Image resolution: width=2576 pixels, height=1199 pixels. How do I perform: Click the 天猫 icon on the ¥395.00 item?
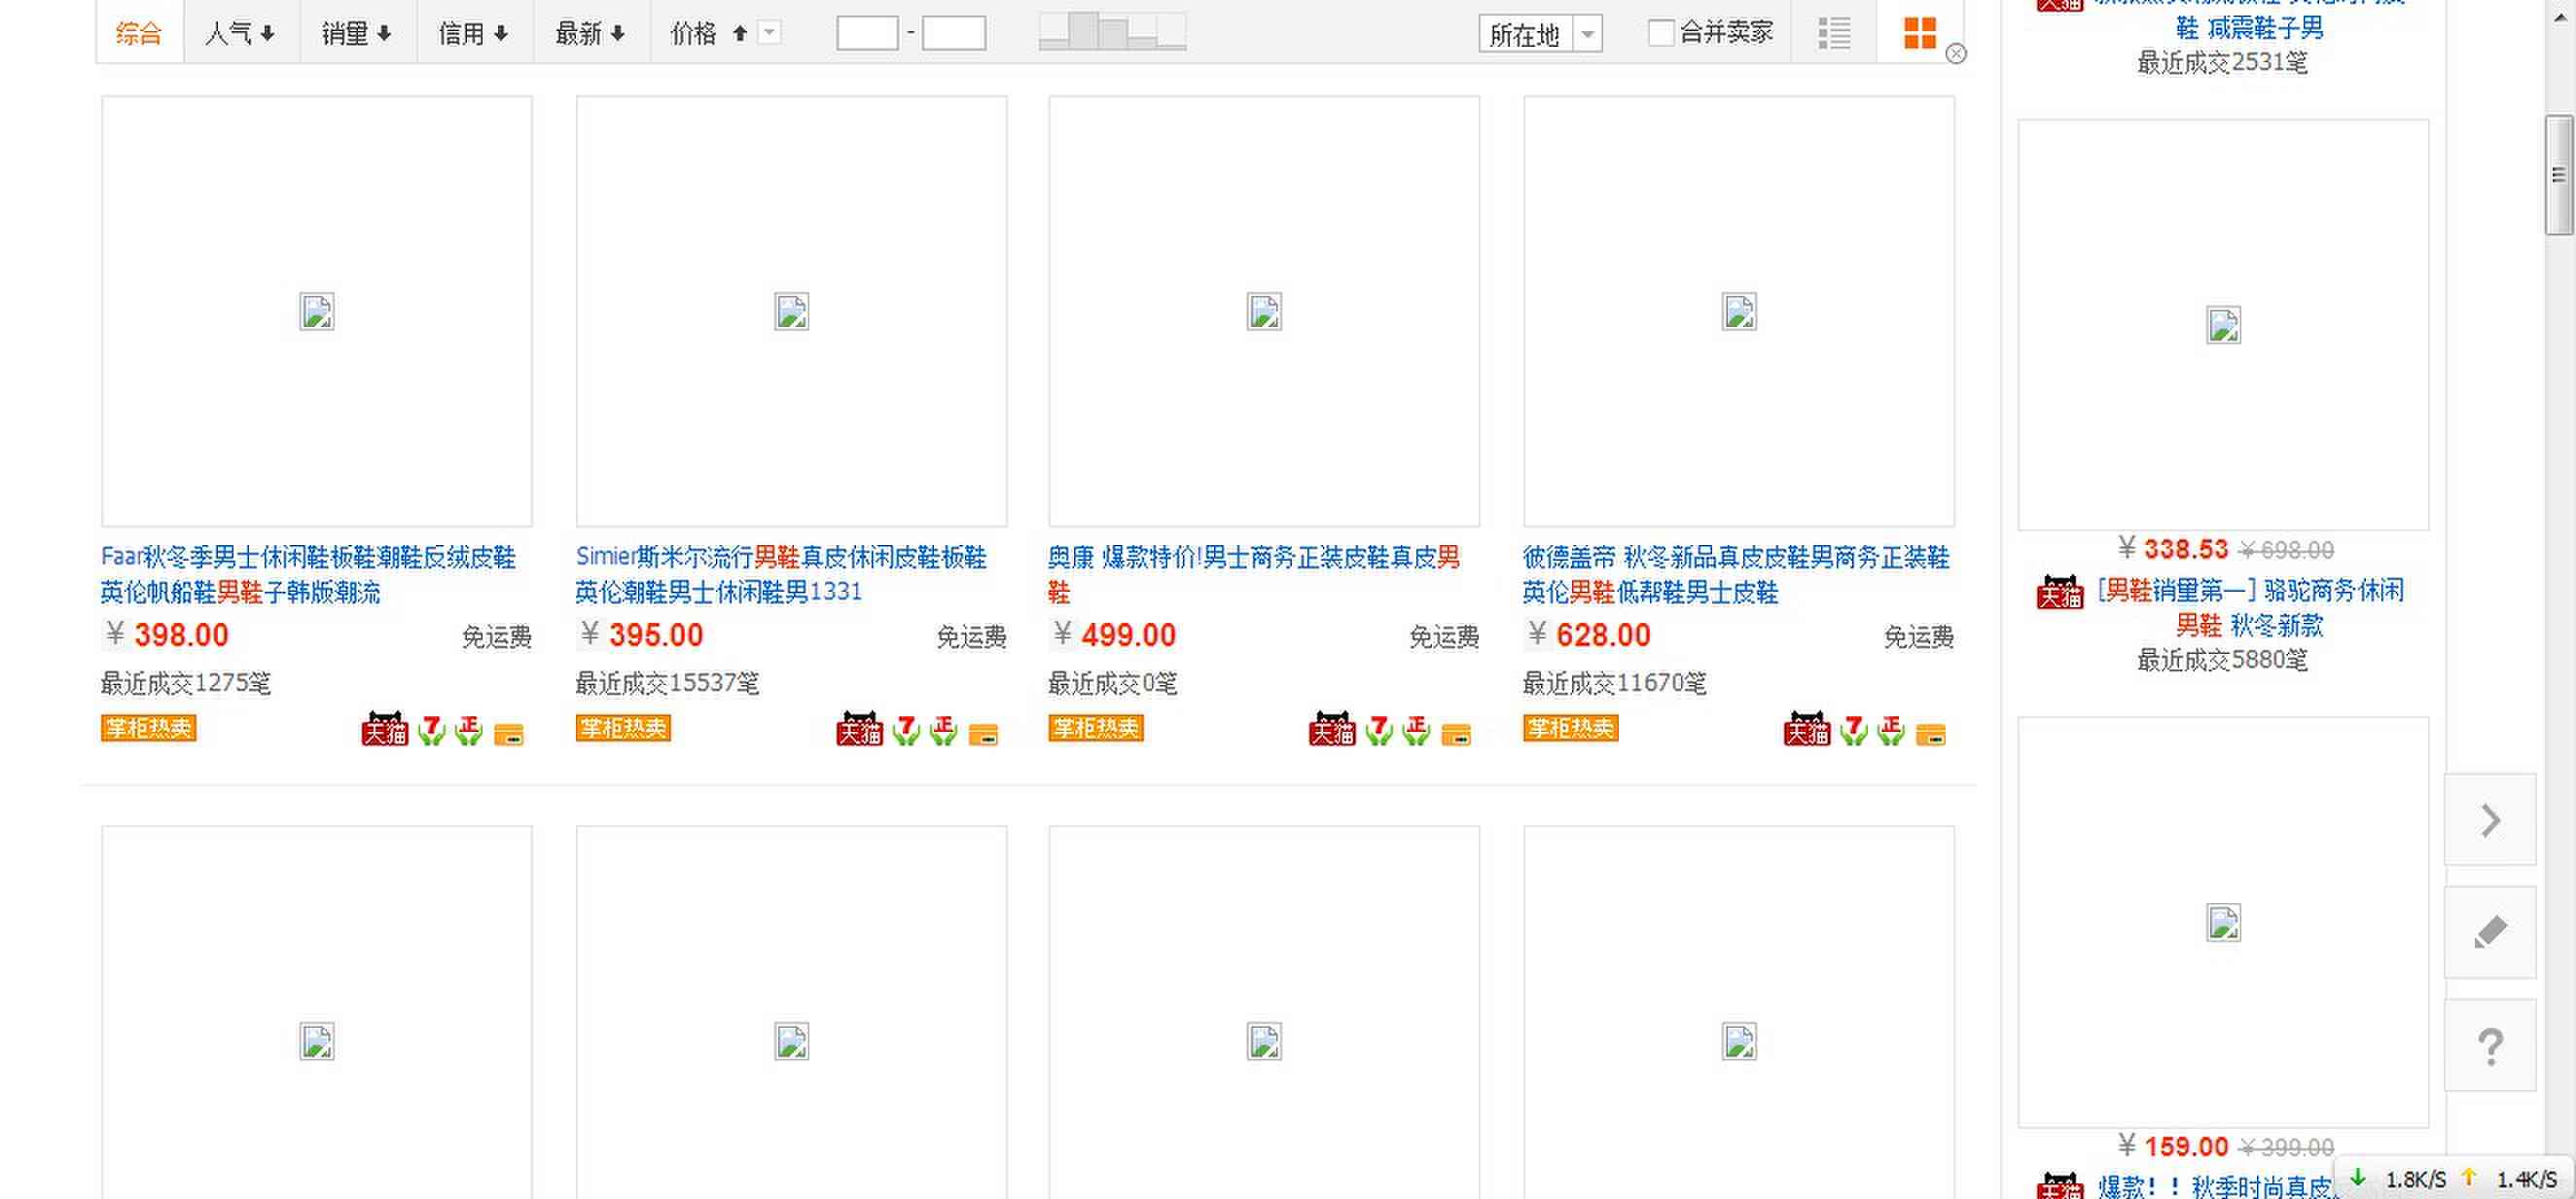click(860, 729)
